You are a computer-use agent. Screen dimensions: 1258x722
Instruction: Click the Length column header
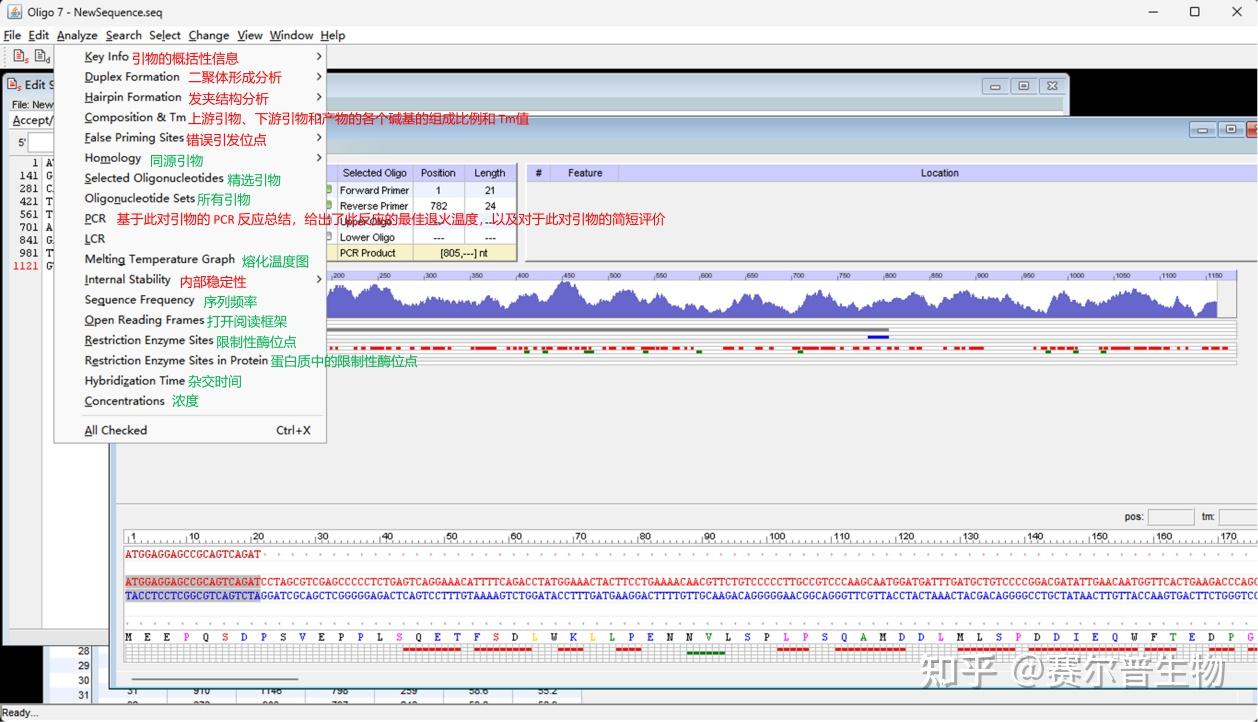pyautogui.click(x=490, y=173)
